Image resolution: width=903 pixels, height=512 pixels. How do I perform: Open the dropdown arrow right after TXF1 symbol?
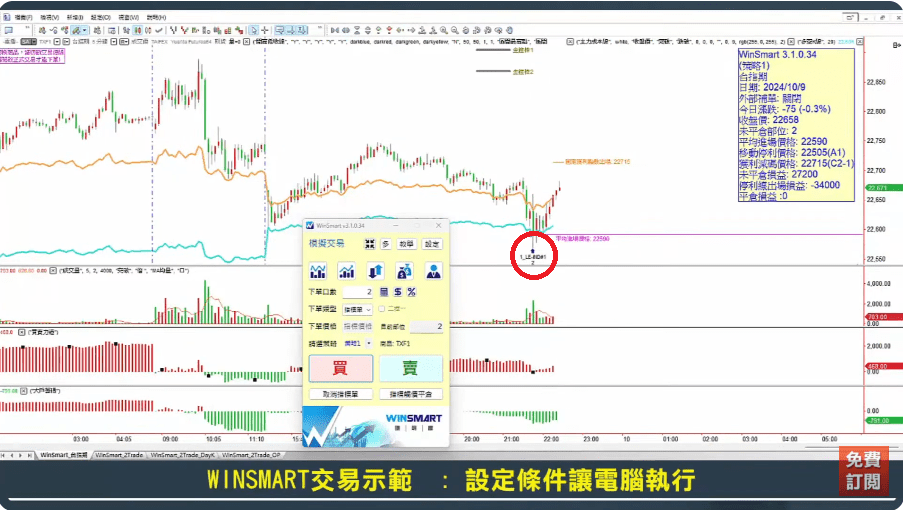(x=57, y=41)
